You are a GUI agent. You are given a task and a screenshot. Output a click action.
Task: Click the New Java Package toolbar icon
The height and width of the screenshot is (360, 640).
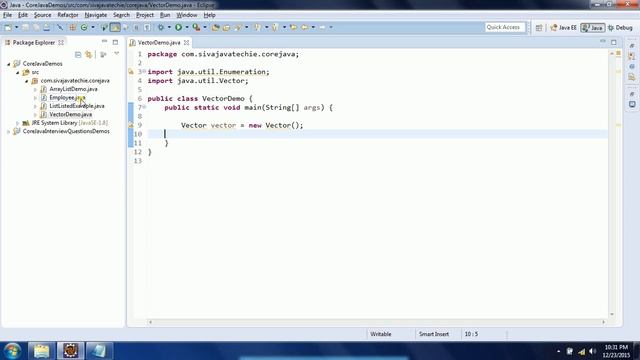[x=73, y=27]
